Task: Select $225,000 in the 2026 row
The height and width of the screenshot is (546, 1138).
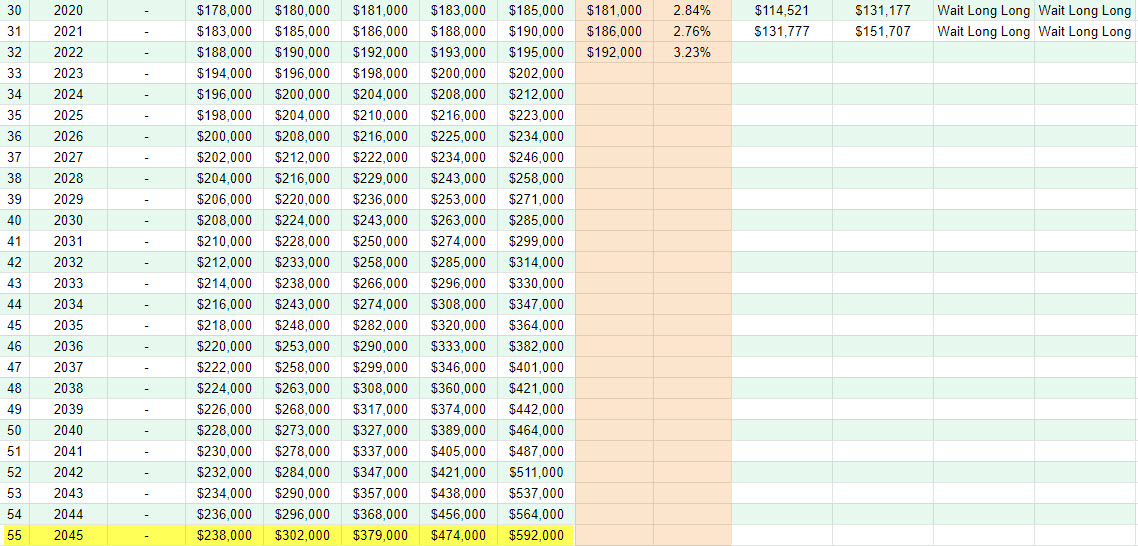Action: coord(458,136)
